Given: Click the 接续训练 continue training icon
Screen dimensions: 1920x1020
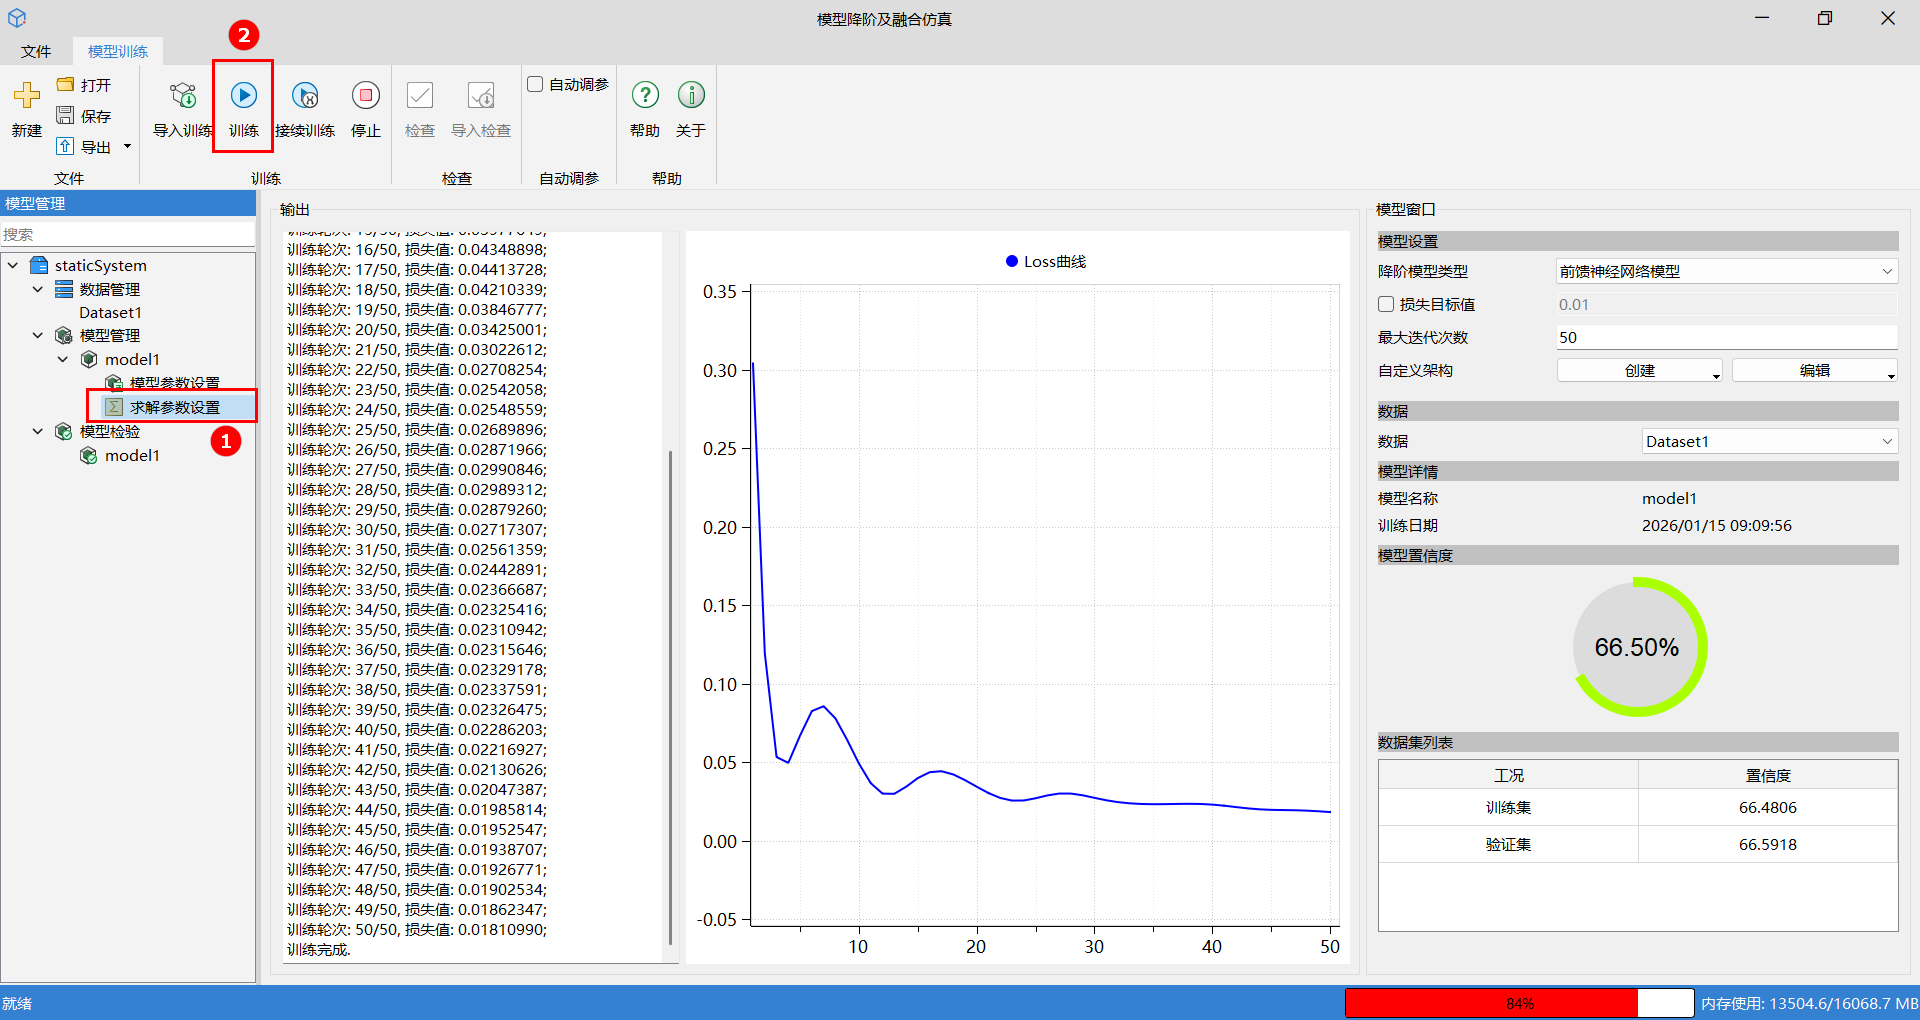Looking at the screenshot, I should point(305,96).
